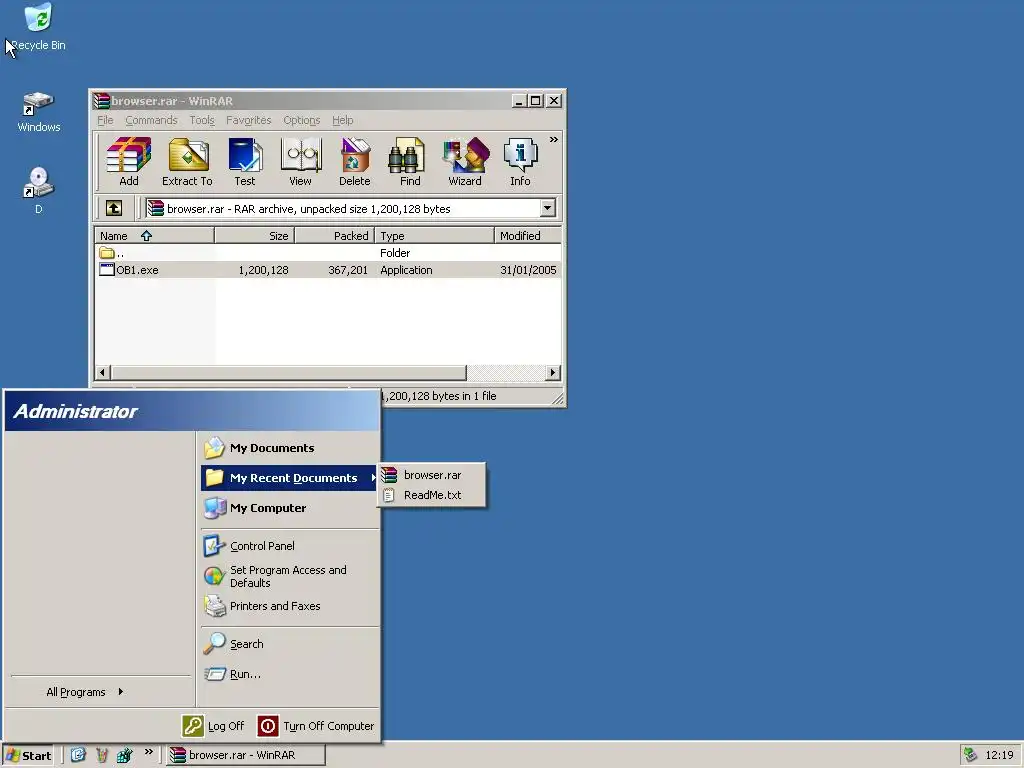The width and height of the screenshot is (1024, 768).
Task: Open My Computer from Start menu
Action: pyautogui.click(x=289, y=508)
